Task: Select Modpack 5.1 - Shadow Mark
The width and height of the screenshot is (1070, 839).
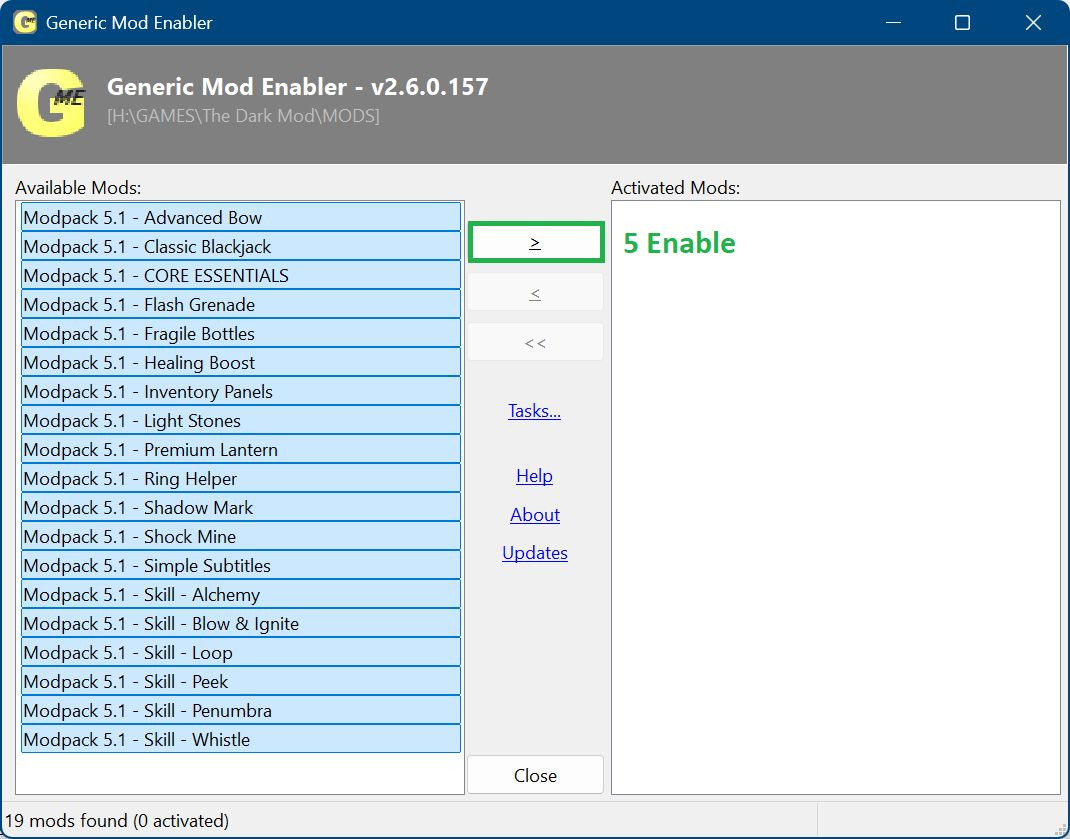Action: [x=241, y=507]
